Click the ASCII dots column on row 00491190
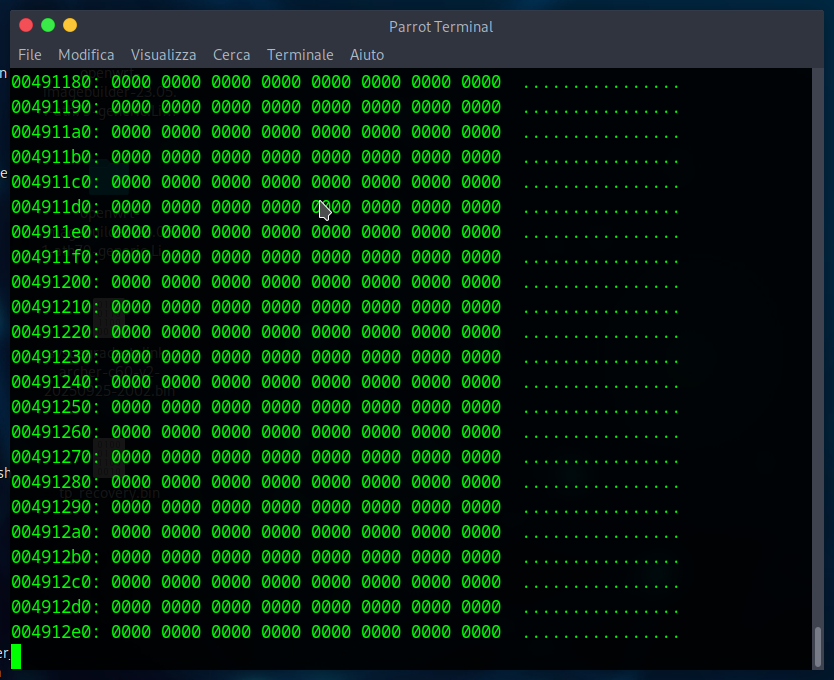The height and width of the screenshot is (680, 834). [x=600, y=107]
